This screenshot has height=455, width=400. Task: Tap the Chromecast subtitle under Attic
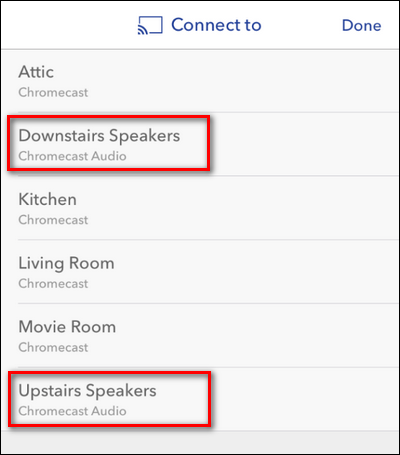(x=53, y=93)
